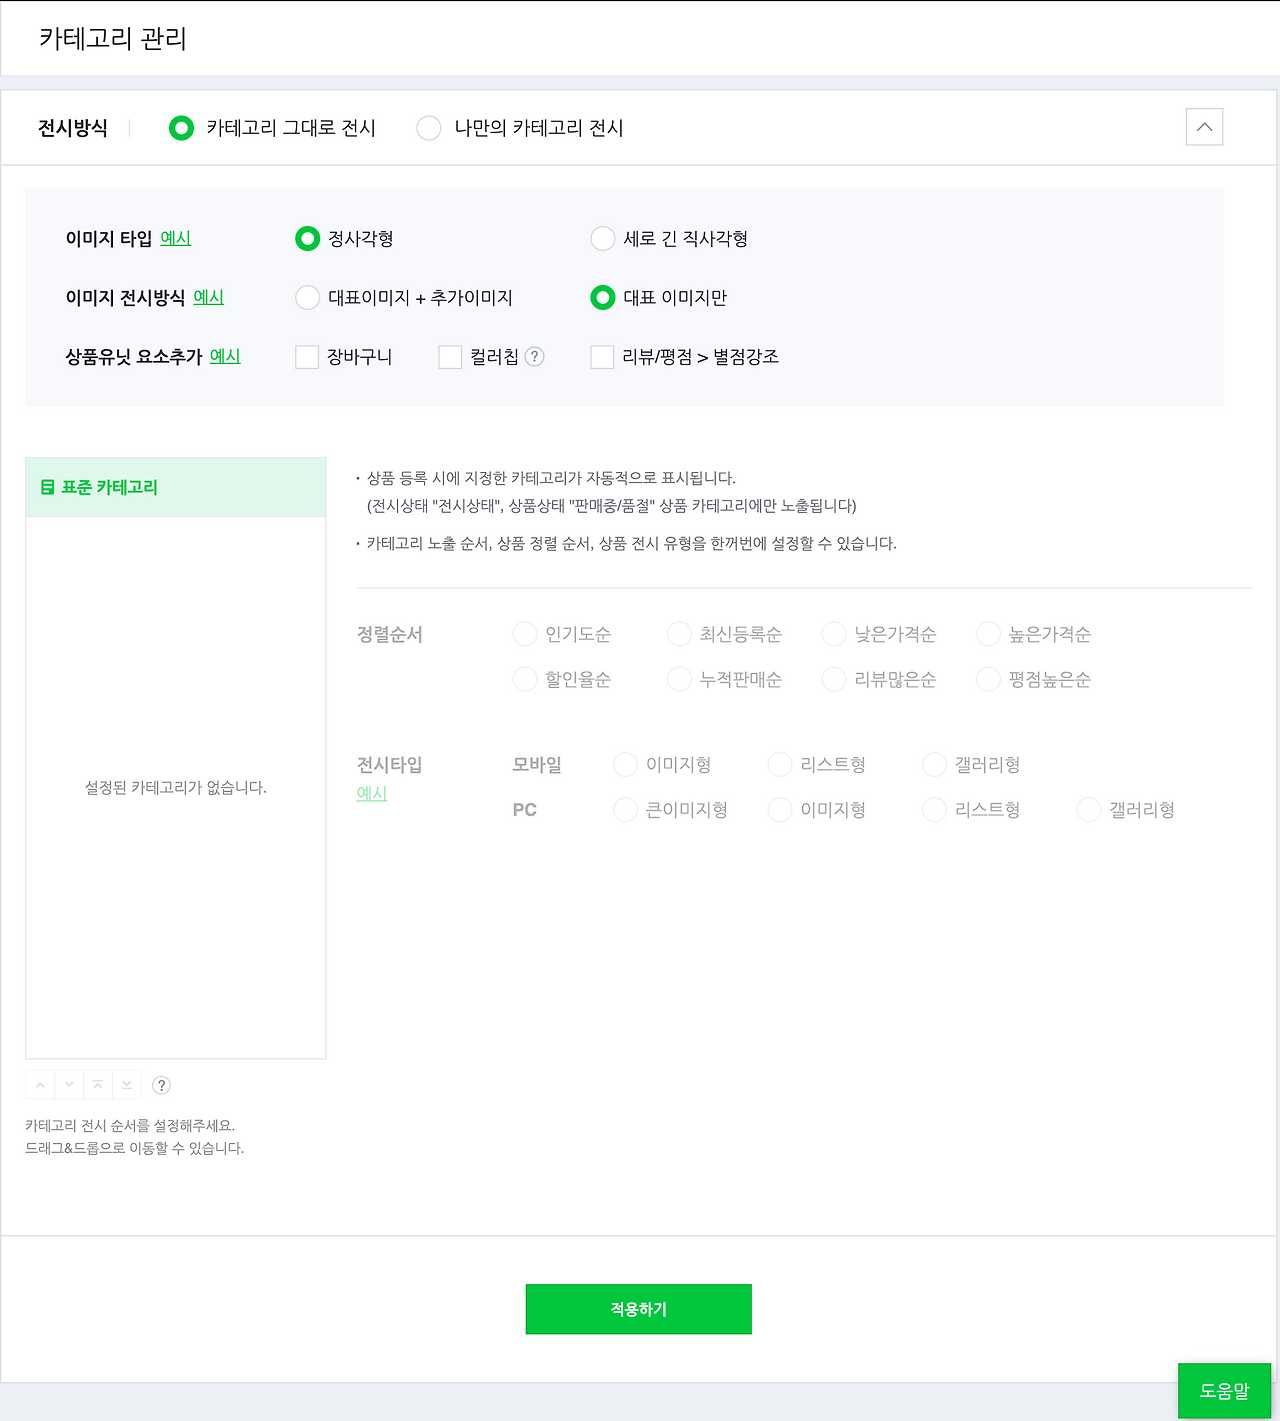Select 인기도순 sort order
This screenshot has height=1421, width=1280.
(x=524, y=634)
